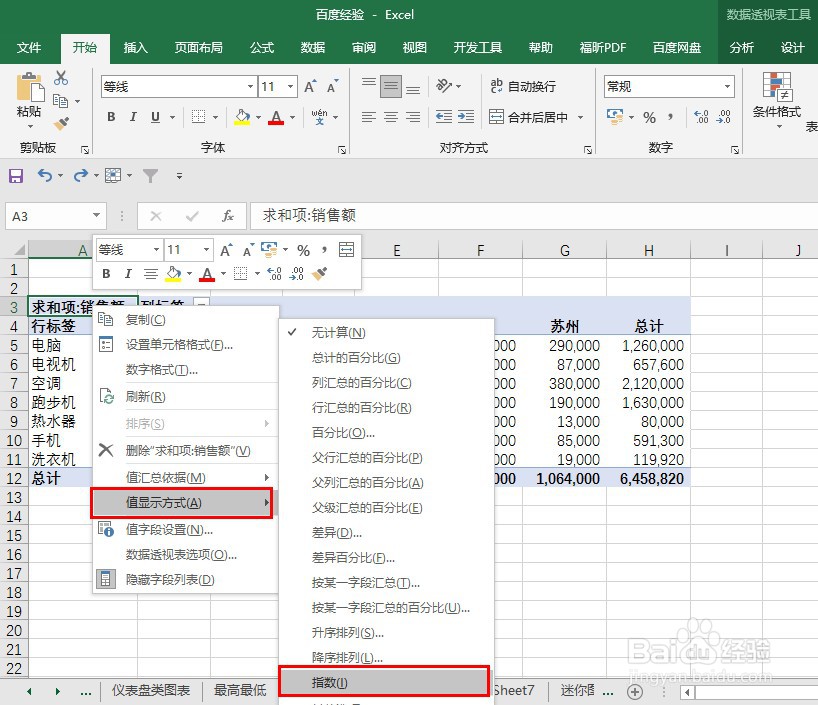Toggle Bold in the ribbon font group
Image resolution: width=818 pixels, height=705 pixels.
[111, 117]
